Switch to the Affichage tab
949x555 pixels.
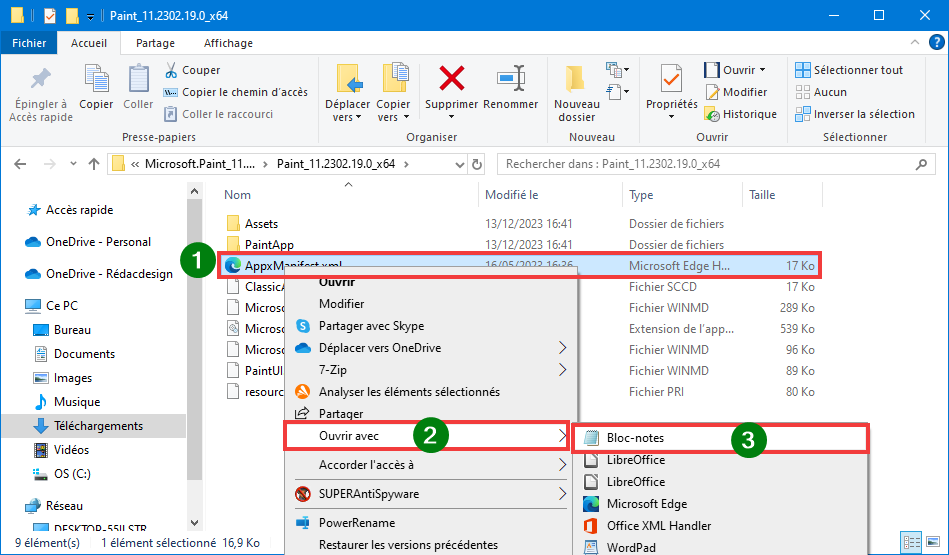(x=228, y=43)
